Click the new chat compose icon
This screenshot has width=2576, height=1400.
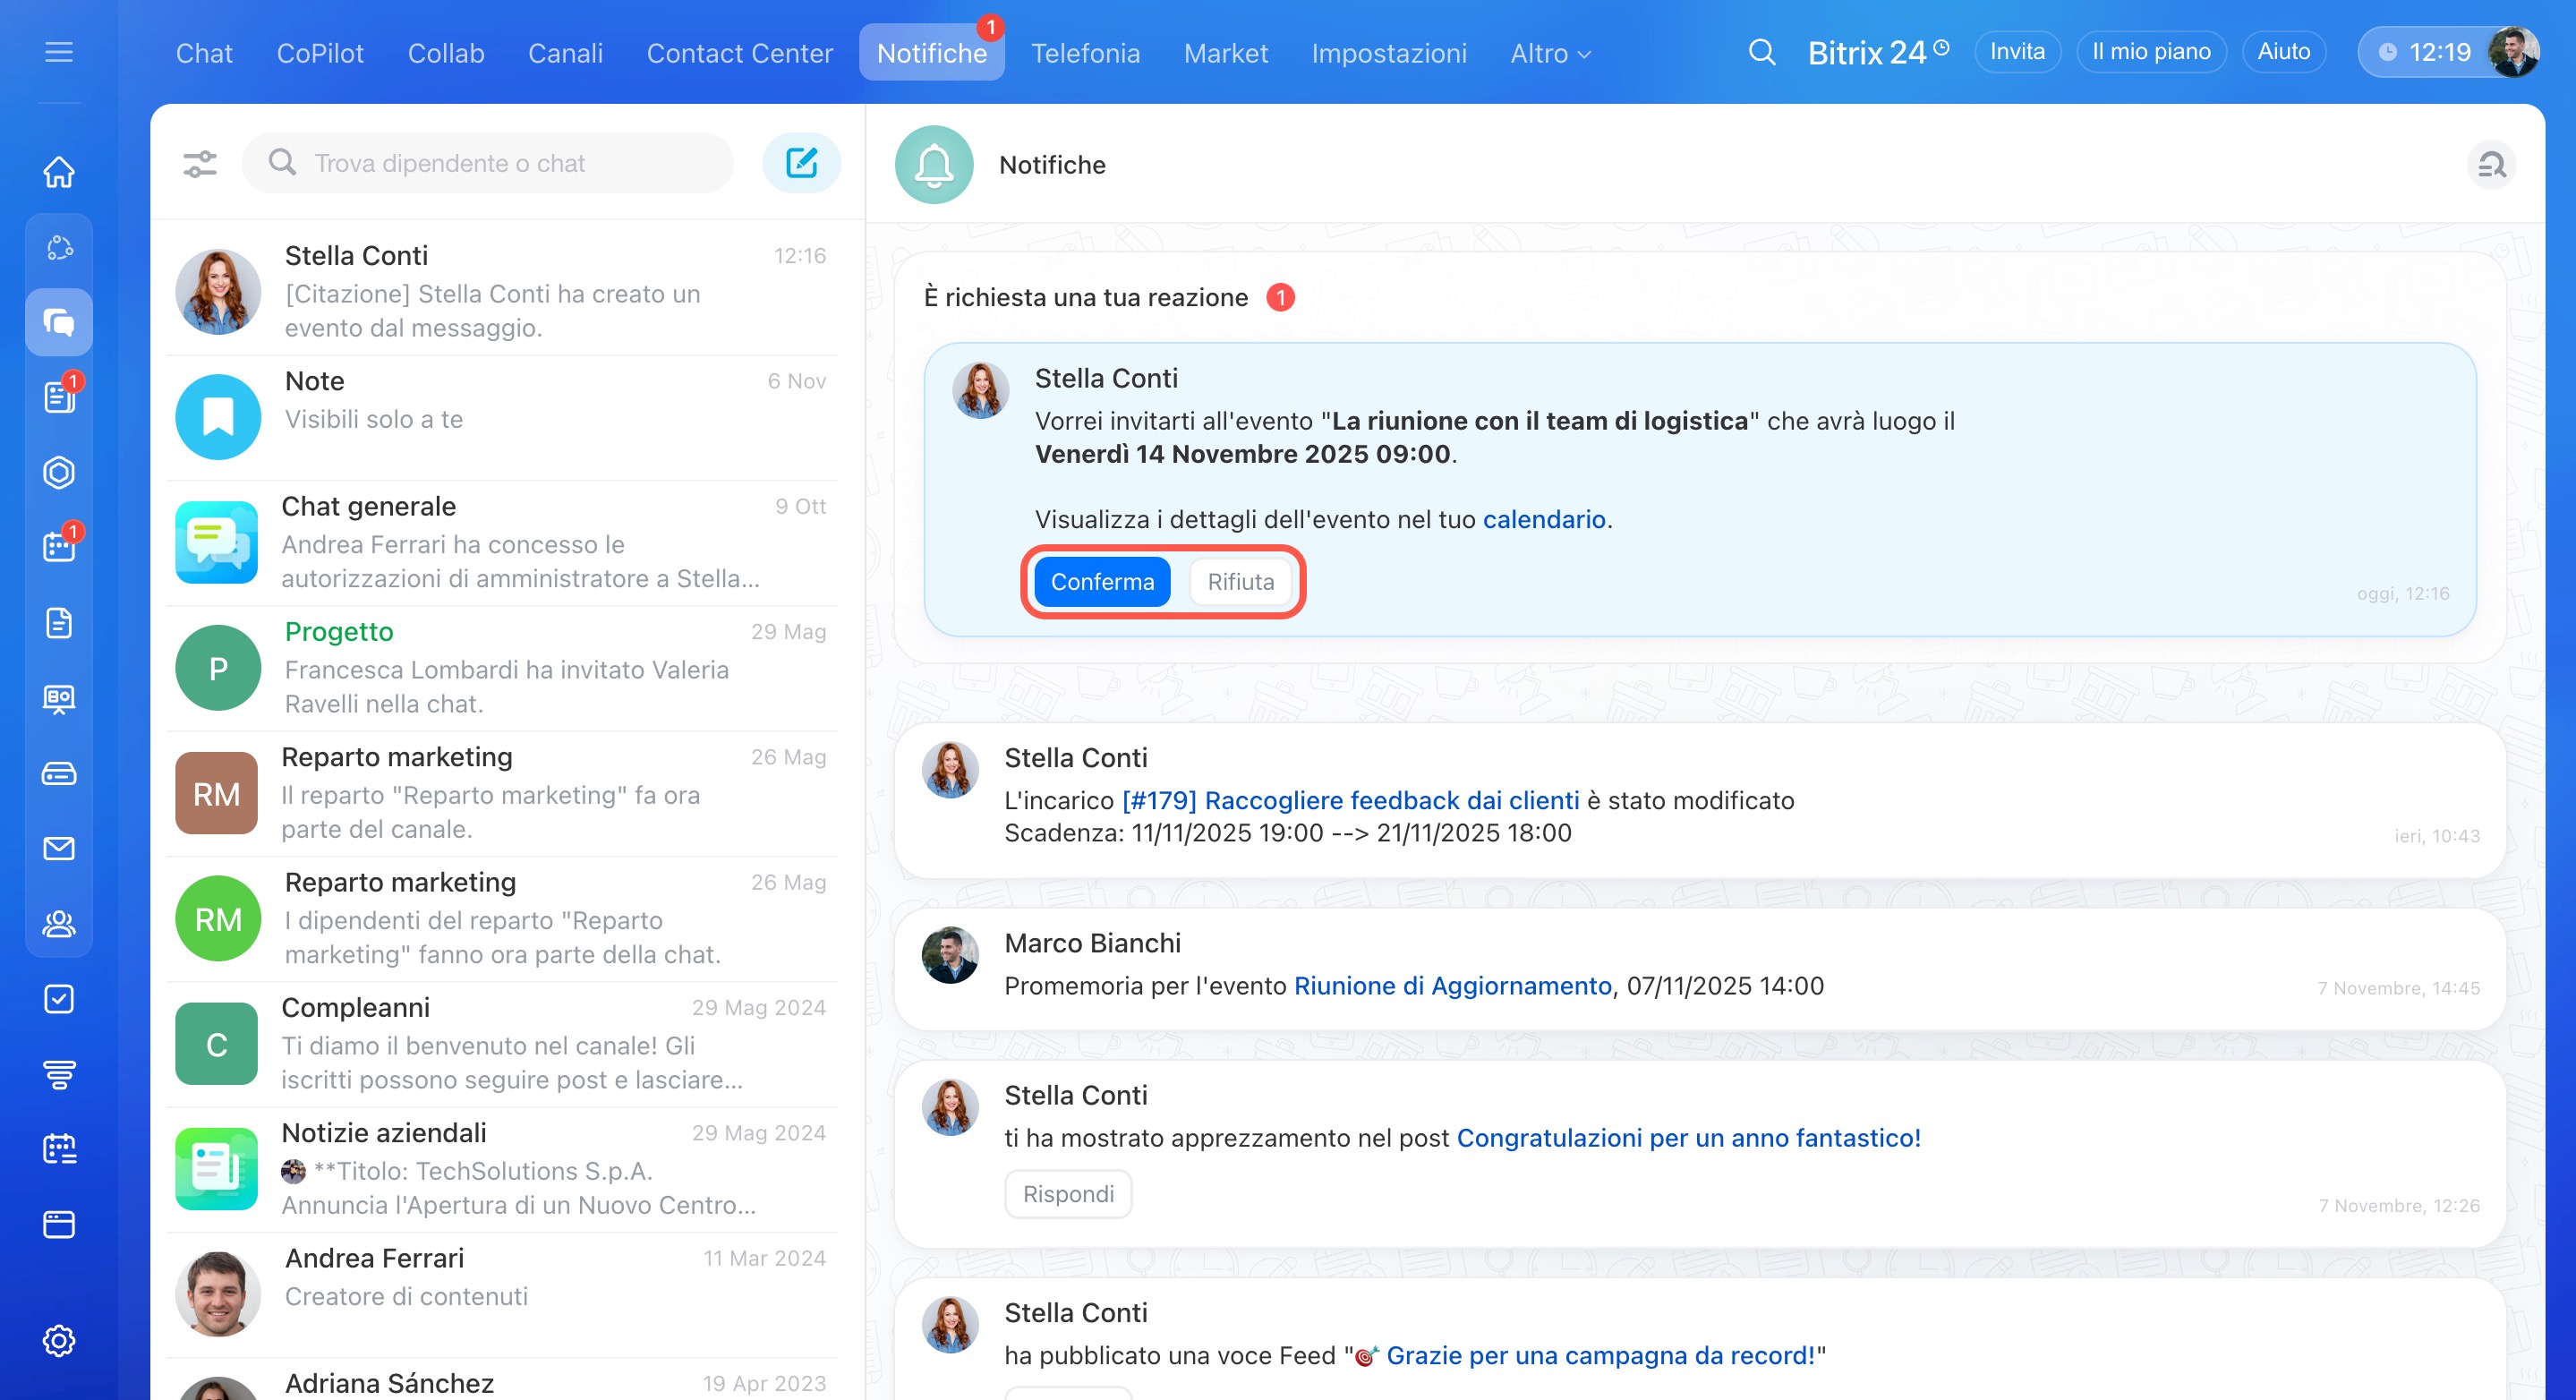coord(801,163)
